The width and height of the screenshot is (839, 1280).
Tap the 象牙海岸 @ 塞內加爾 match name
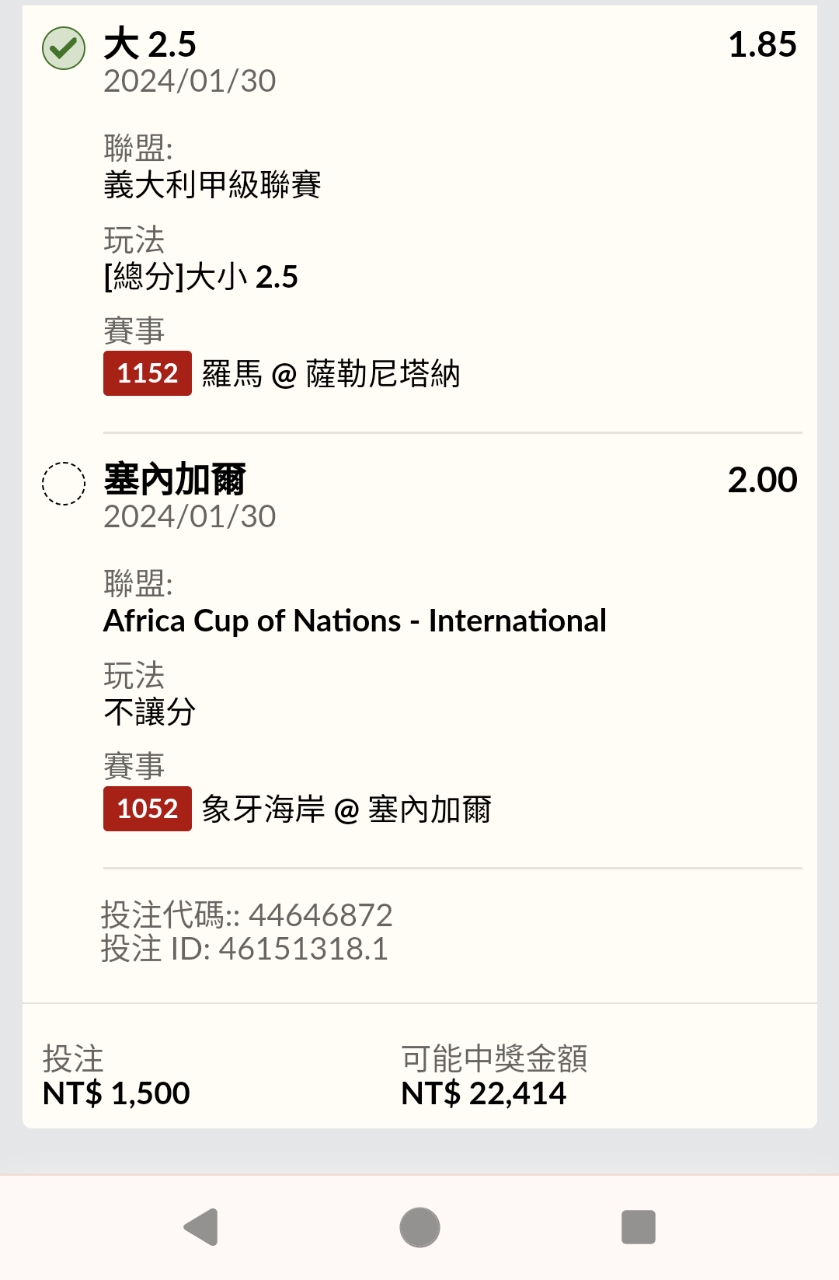pyautogui.click(x=347, y=810)
